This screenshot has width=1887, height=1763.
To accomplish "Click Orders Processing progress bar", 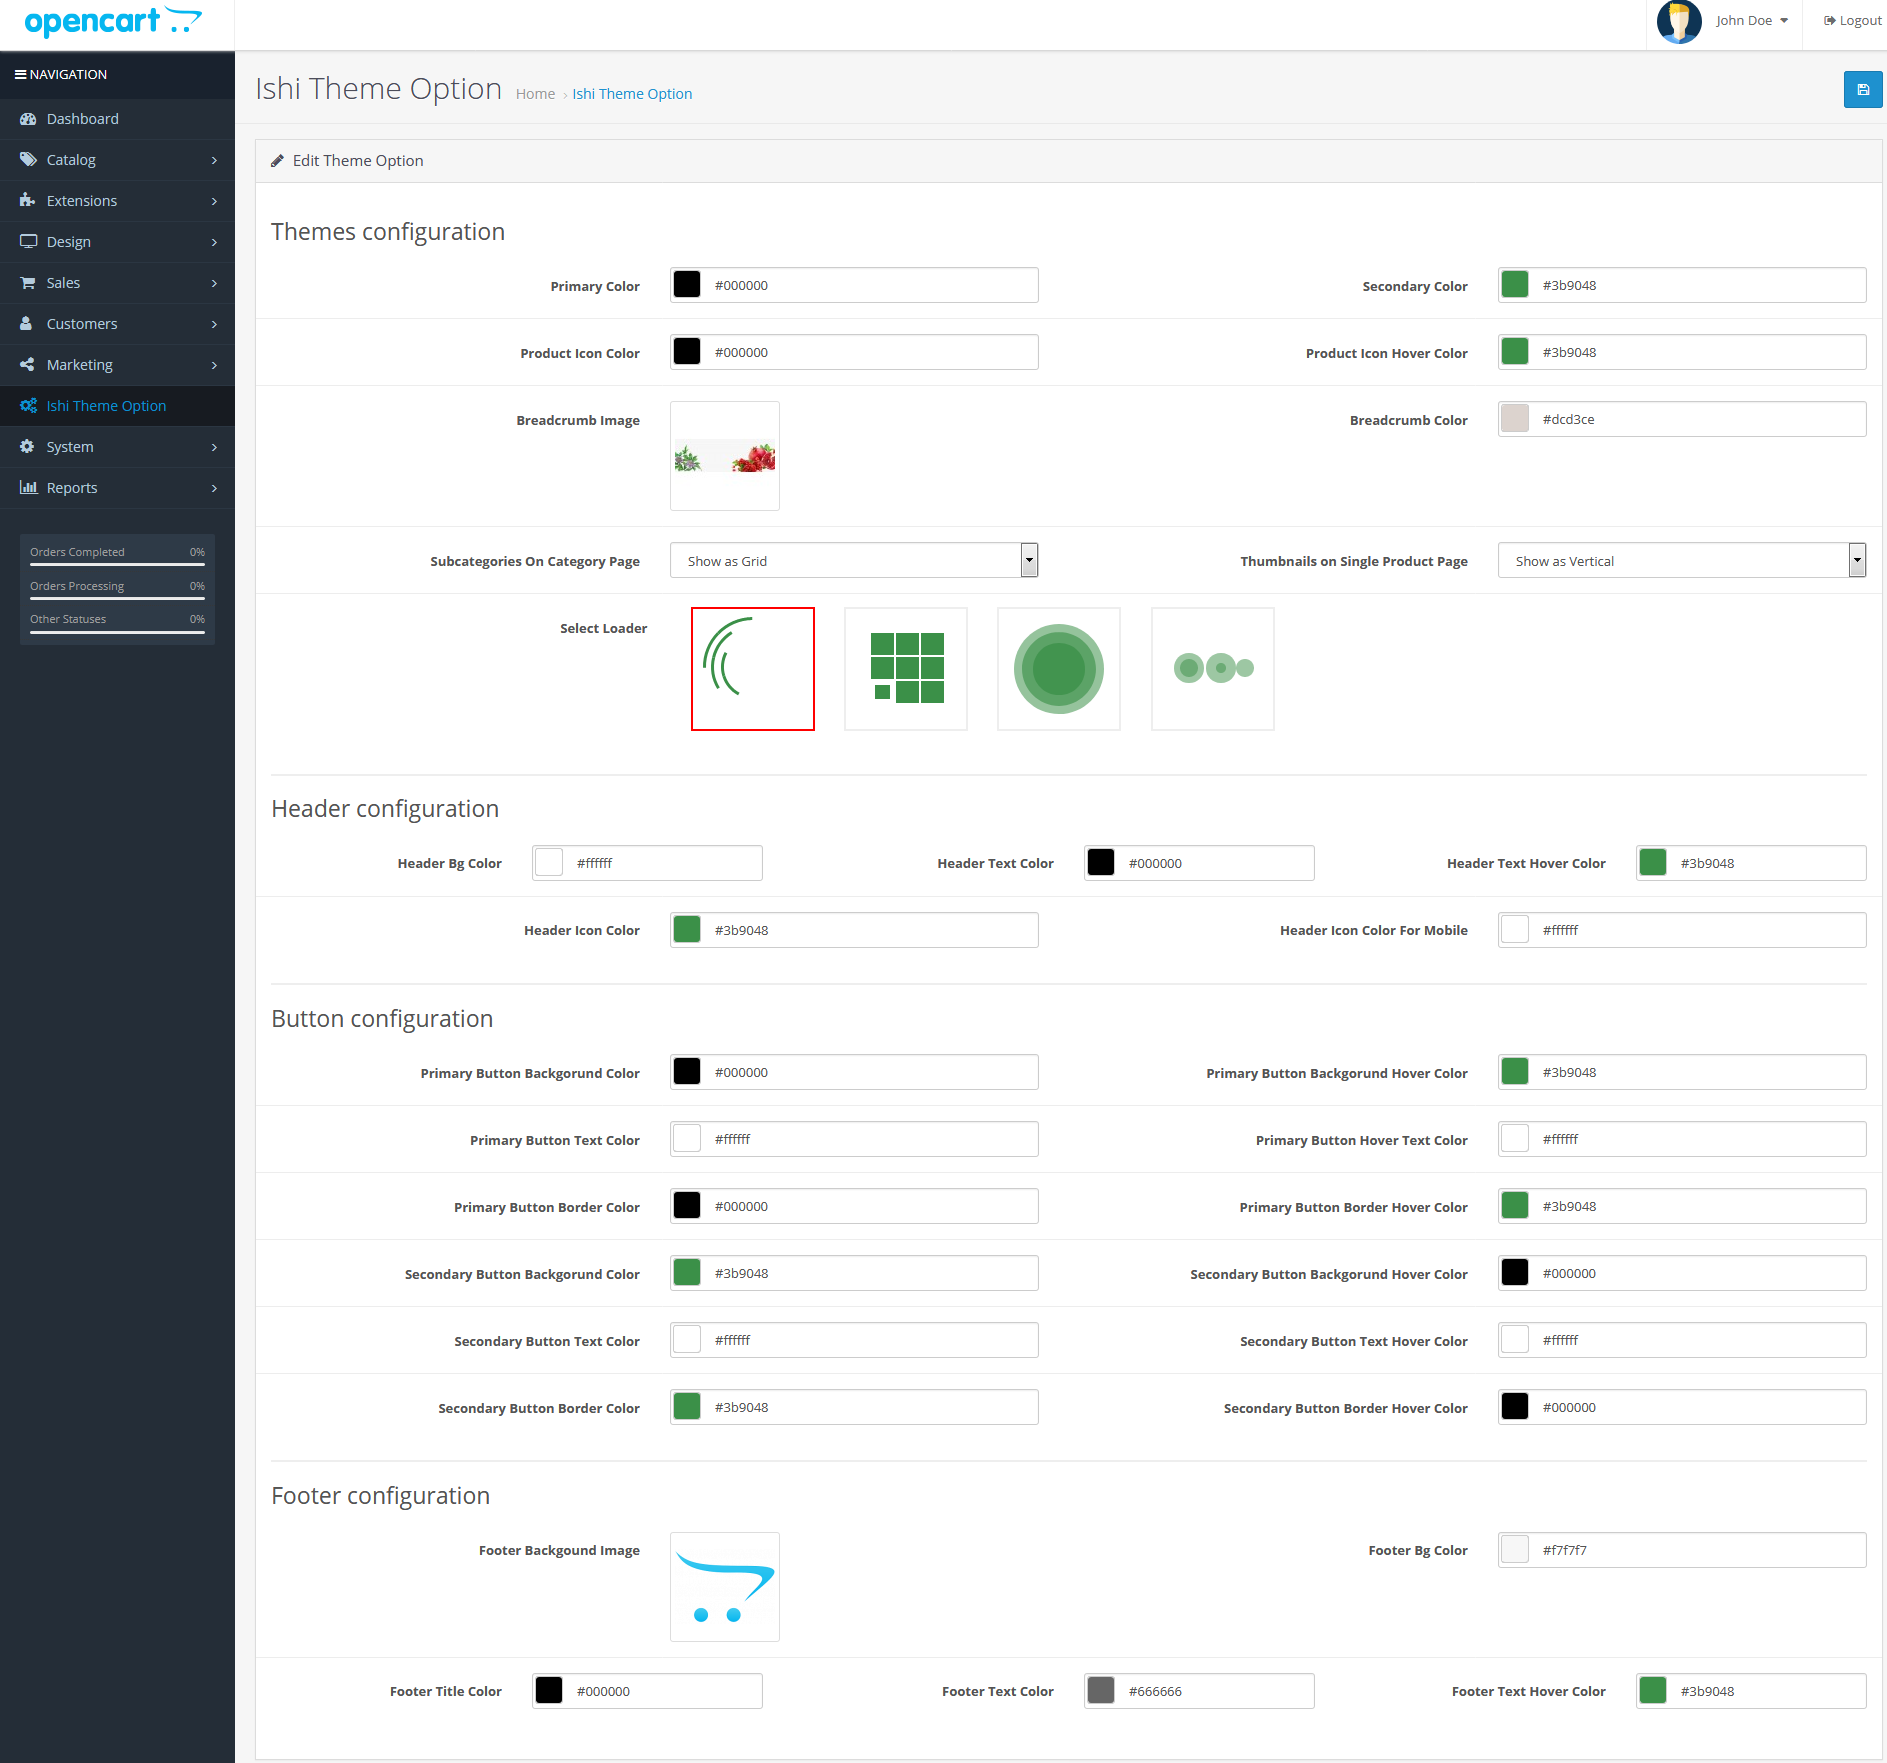I will click(x=117, y=599).
